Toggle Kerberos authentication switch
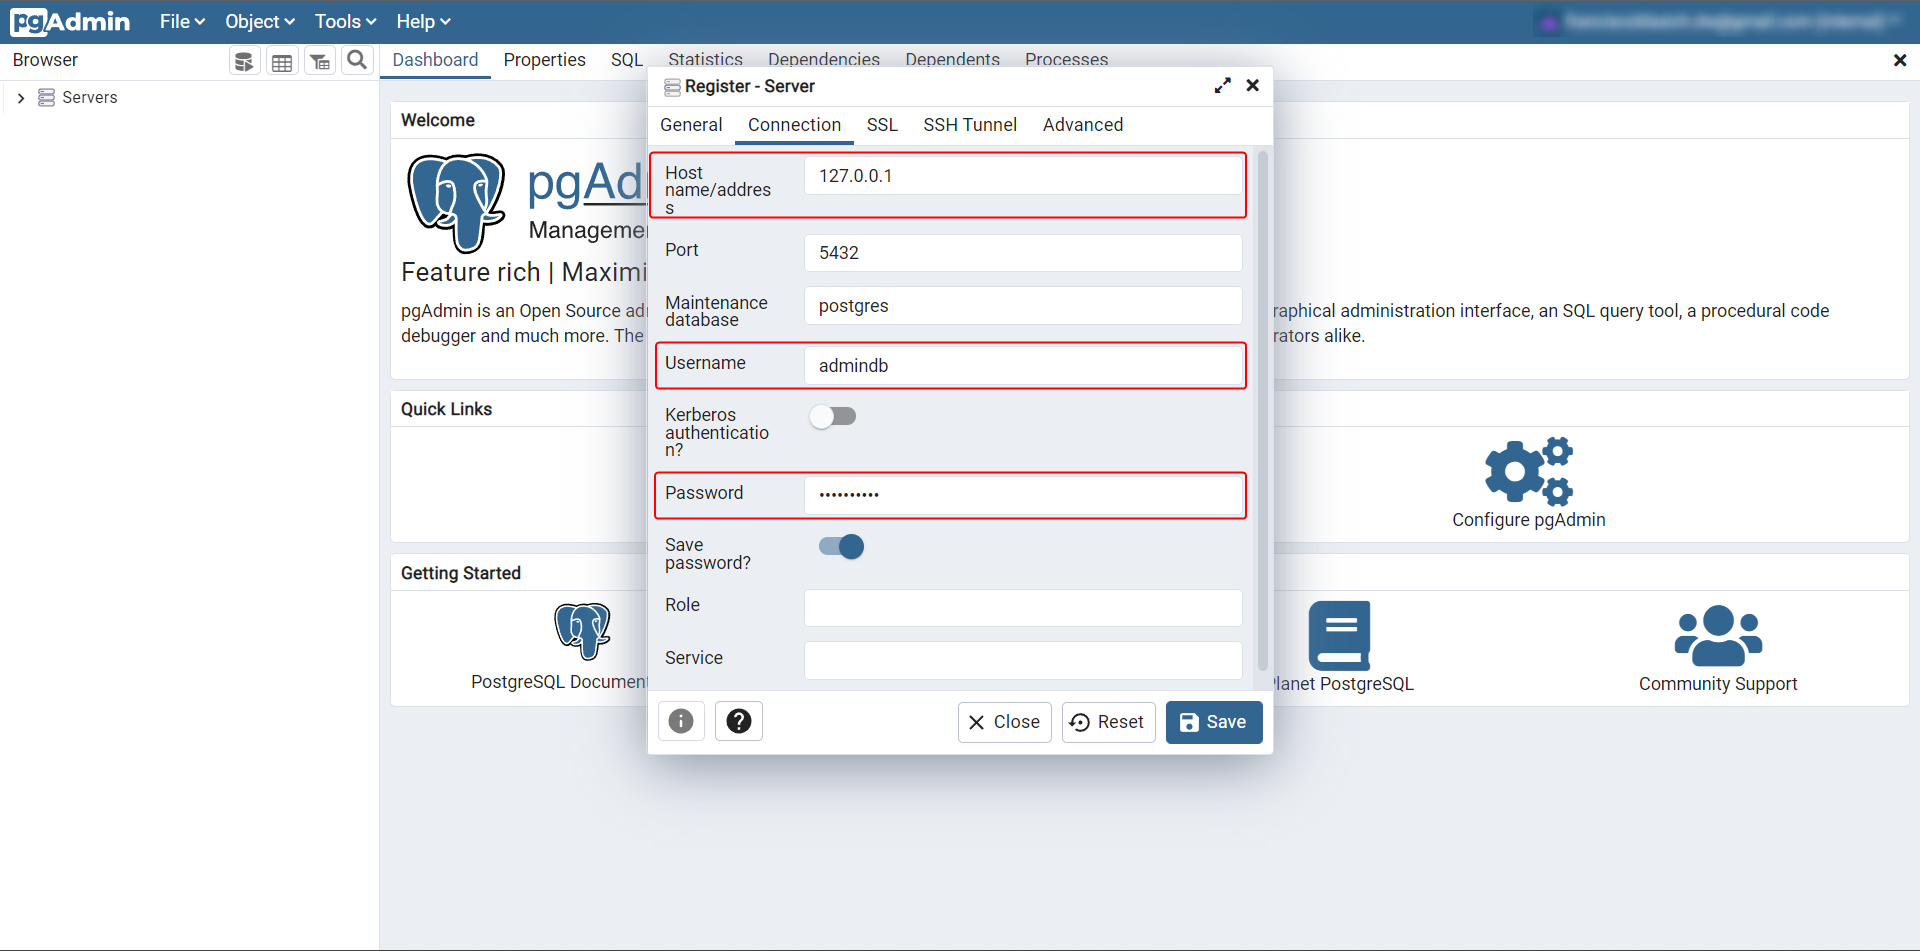The height and width of the screenshot is (951, 1920). (833, 416)
